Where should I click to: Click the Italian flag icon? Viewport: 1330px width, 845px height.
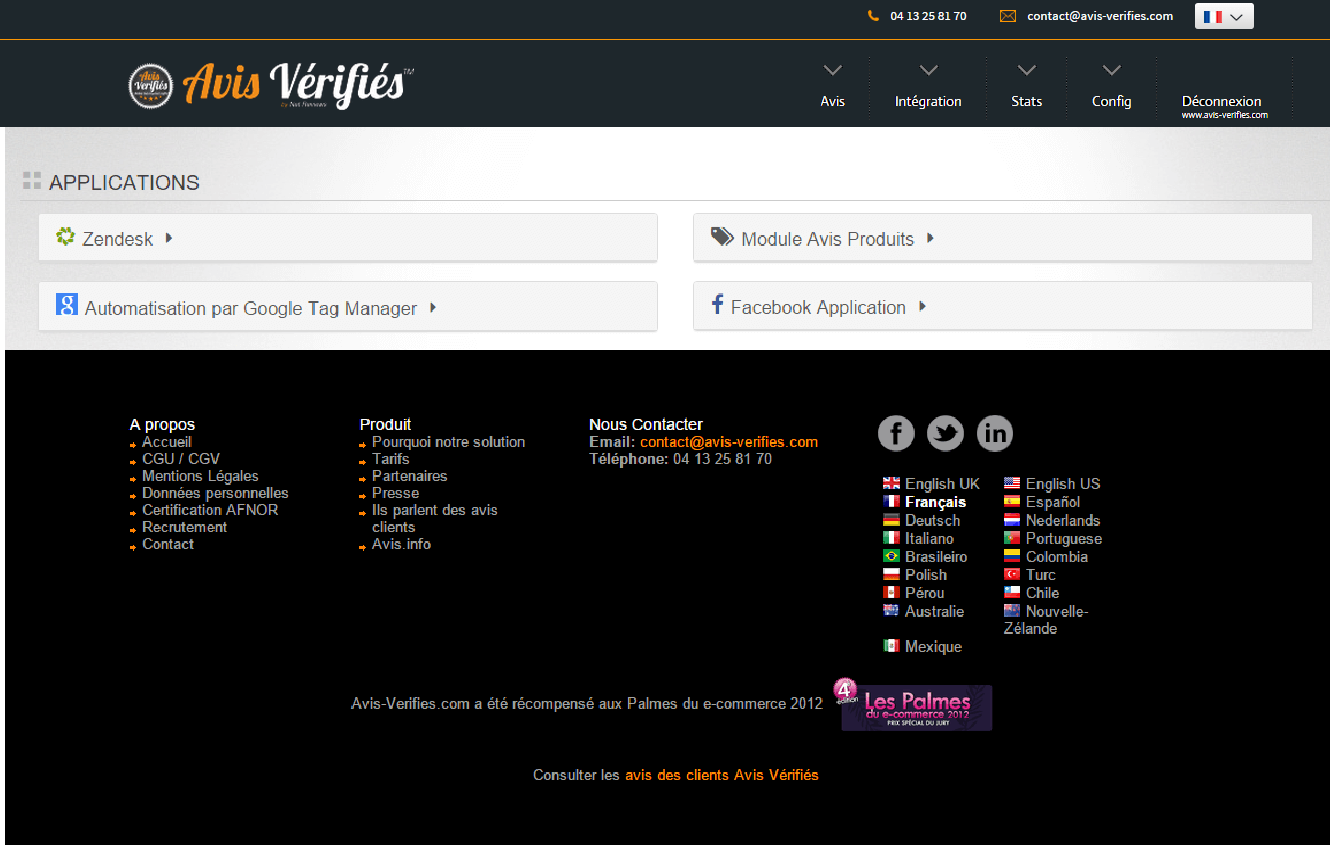891,538
